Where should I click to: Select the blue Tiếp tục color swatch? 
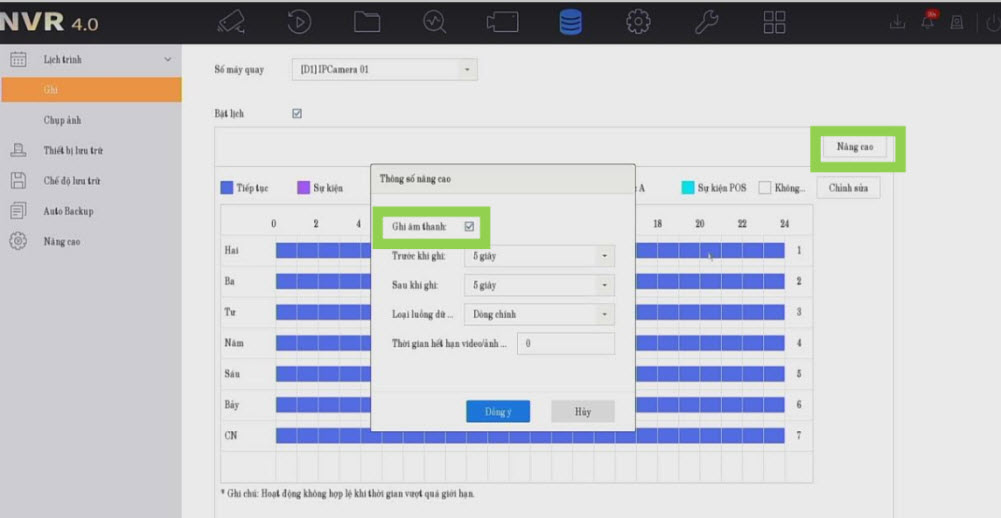[227, 188]
